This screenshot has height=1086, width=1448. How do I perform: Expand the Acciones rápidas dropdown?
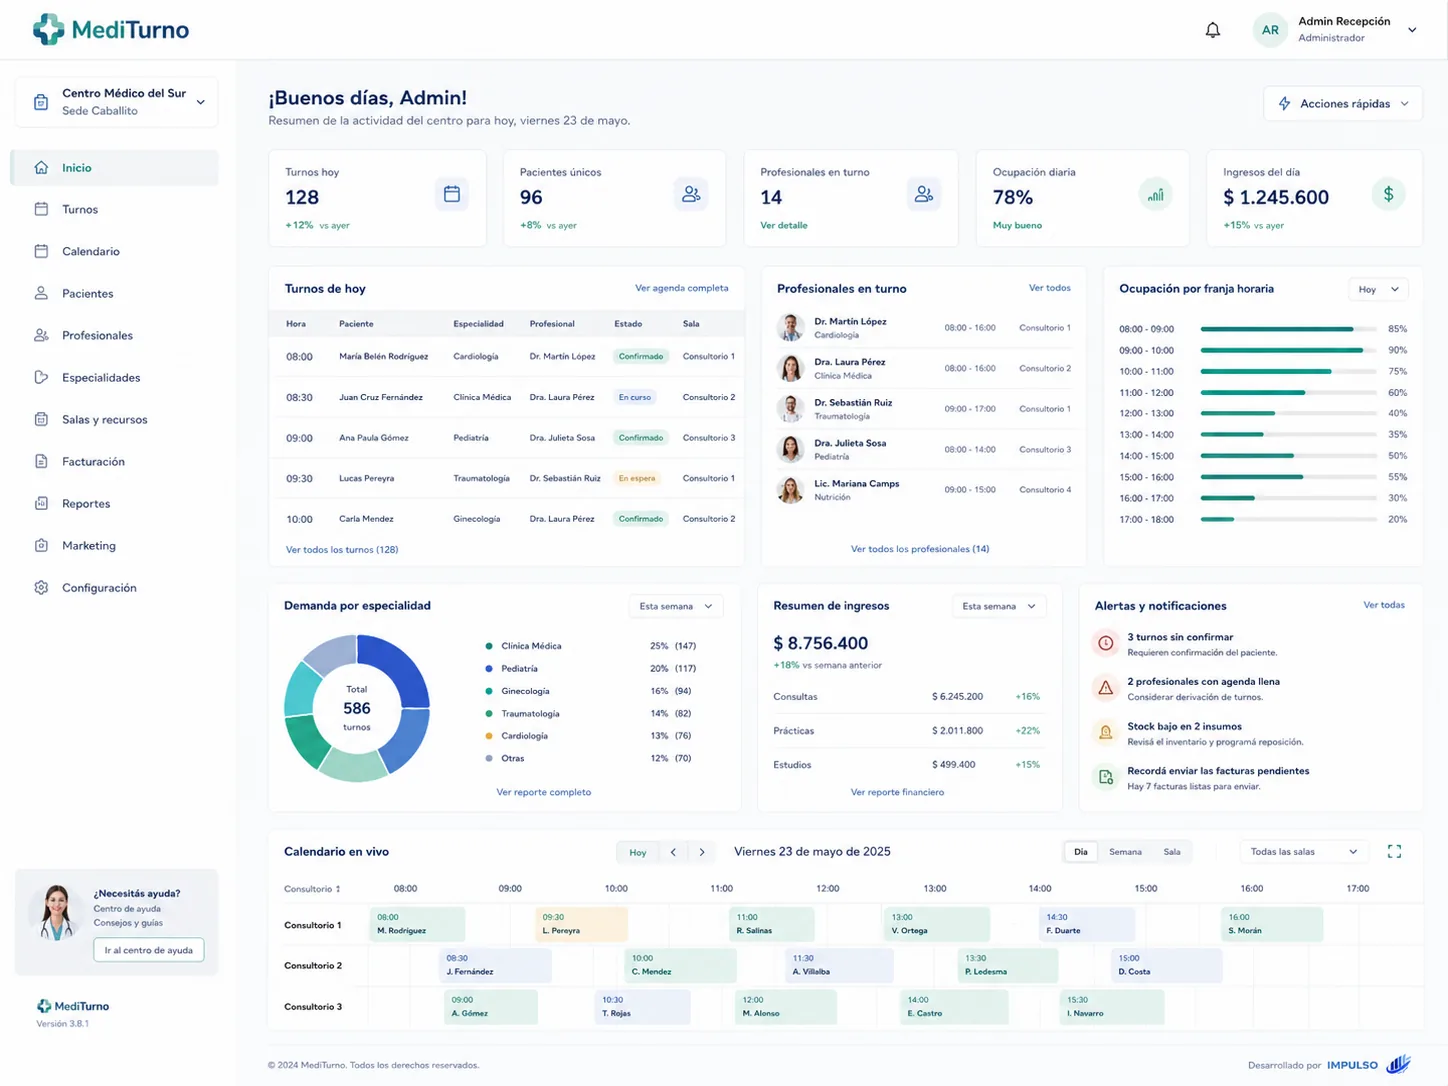click(1343, 104)
